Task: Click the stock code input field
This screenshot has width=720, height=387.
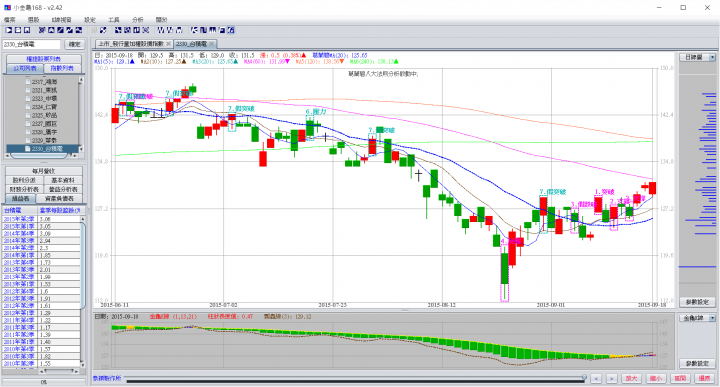Action: coord(32,44)
